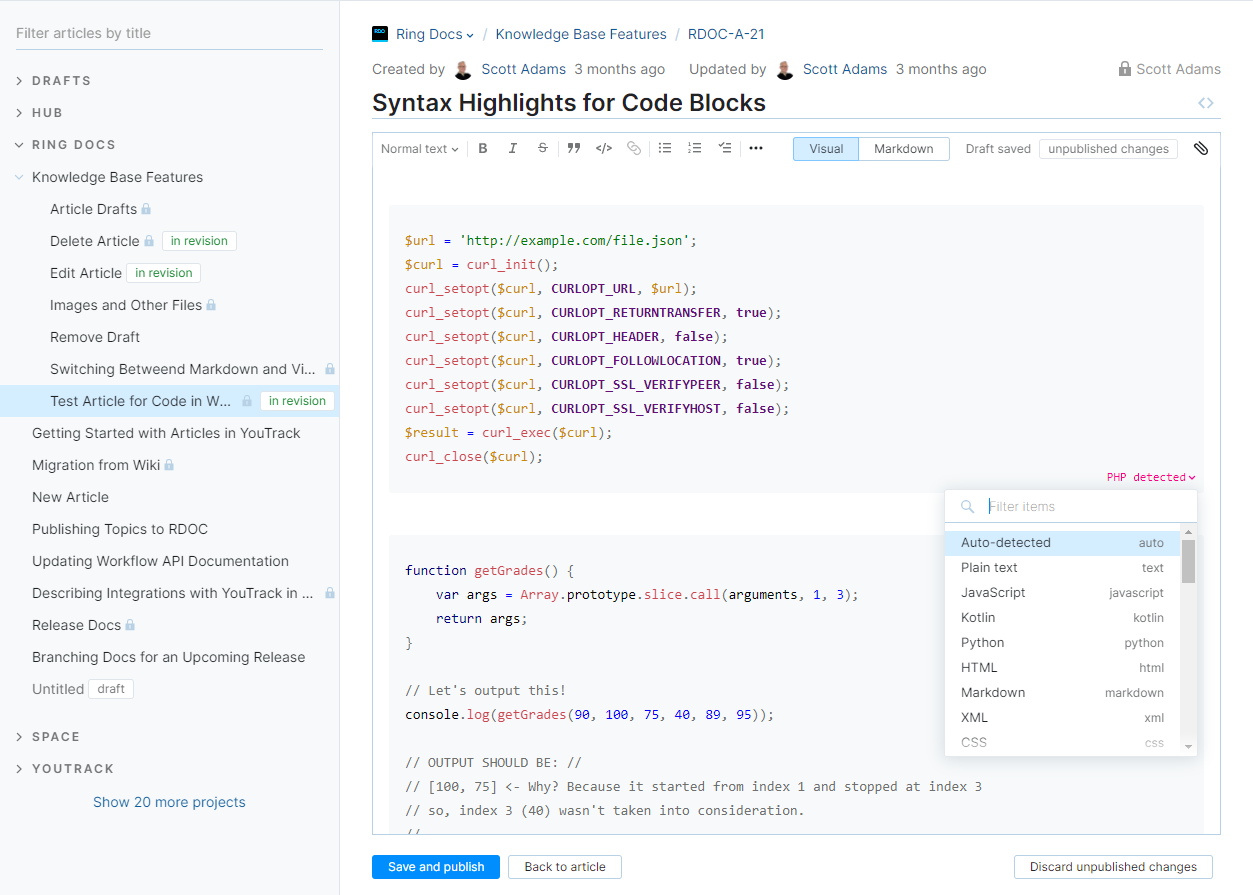Open the attachment paperclip icon
Image resolution: width=1253 pixels, height=895 pixels.
[x=1200, y=148]
